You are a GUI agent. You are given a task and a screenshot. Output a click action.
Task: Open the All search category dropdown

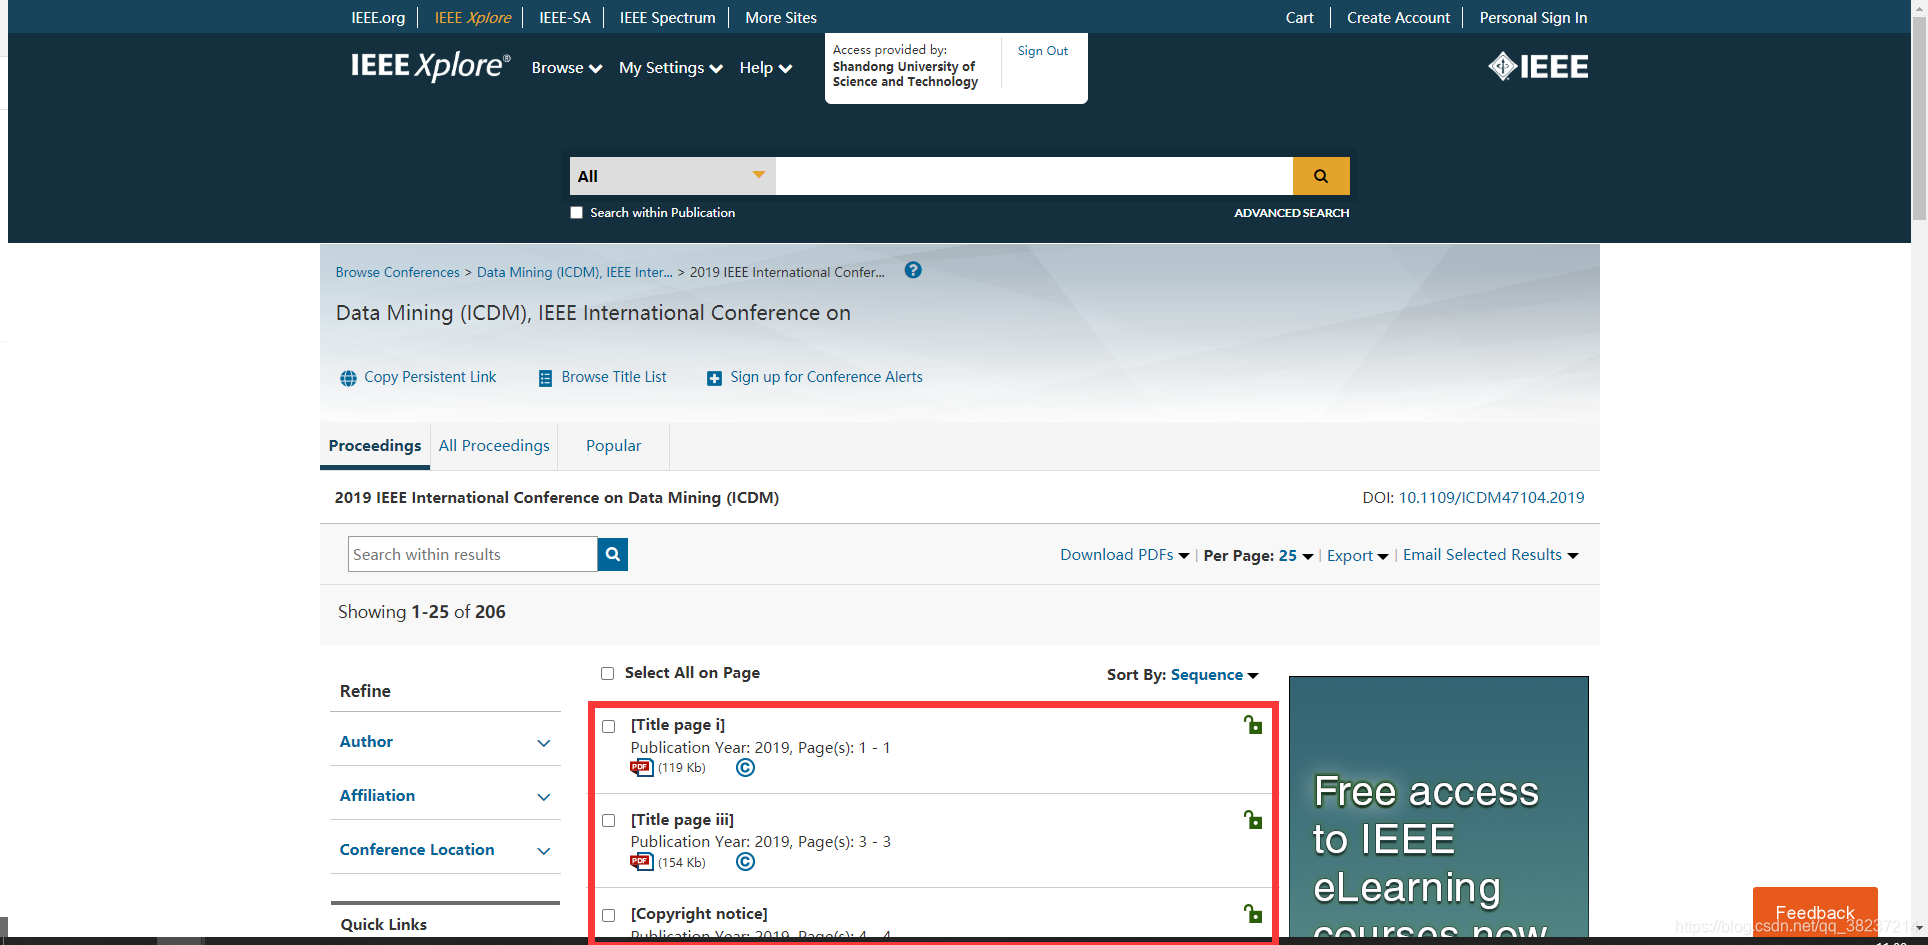click(672, 176)
